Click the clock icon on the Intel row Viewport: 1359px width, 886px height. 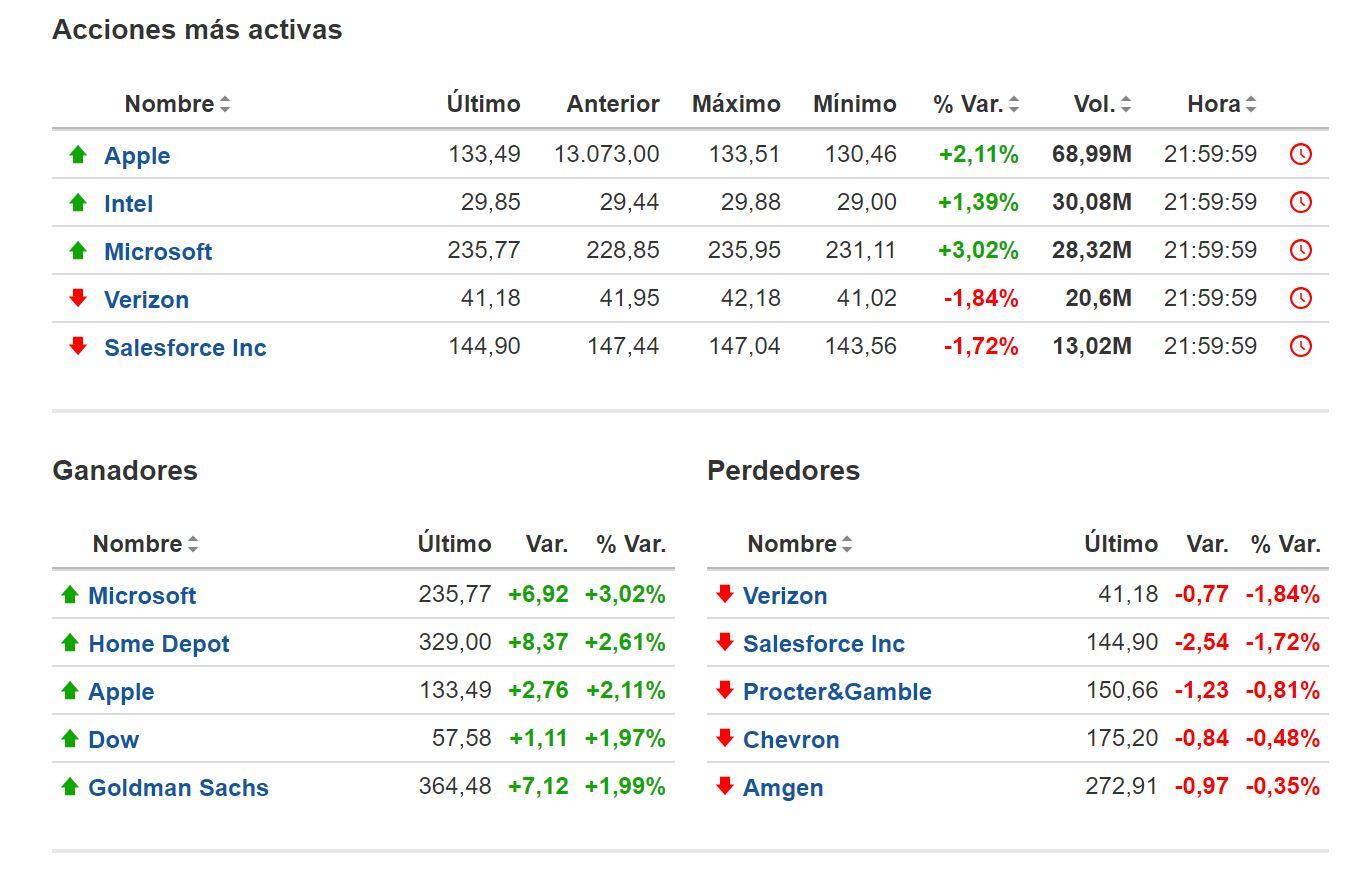[x=1301, y=201]
